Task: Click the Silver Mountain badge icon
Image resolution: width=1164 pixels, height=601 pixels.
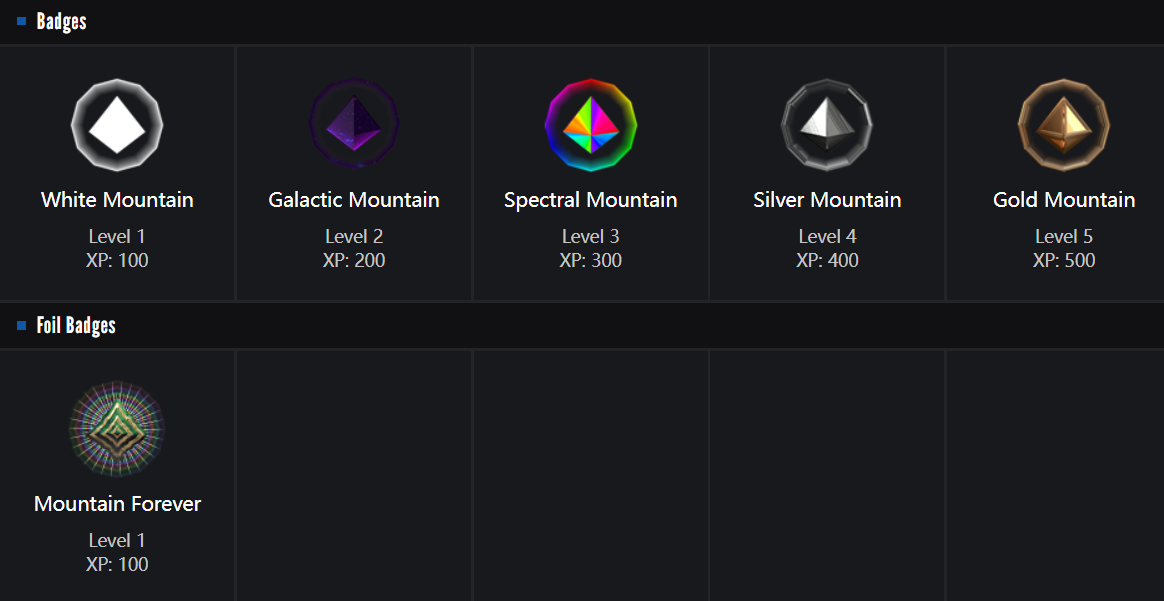Action: pyautogui.click(x=827, y=125)
